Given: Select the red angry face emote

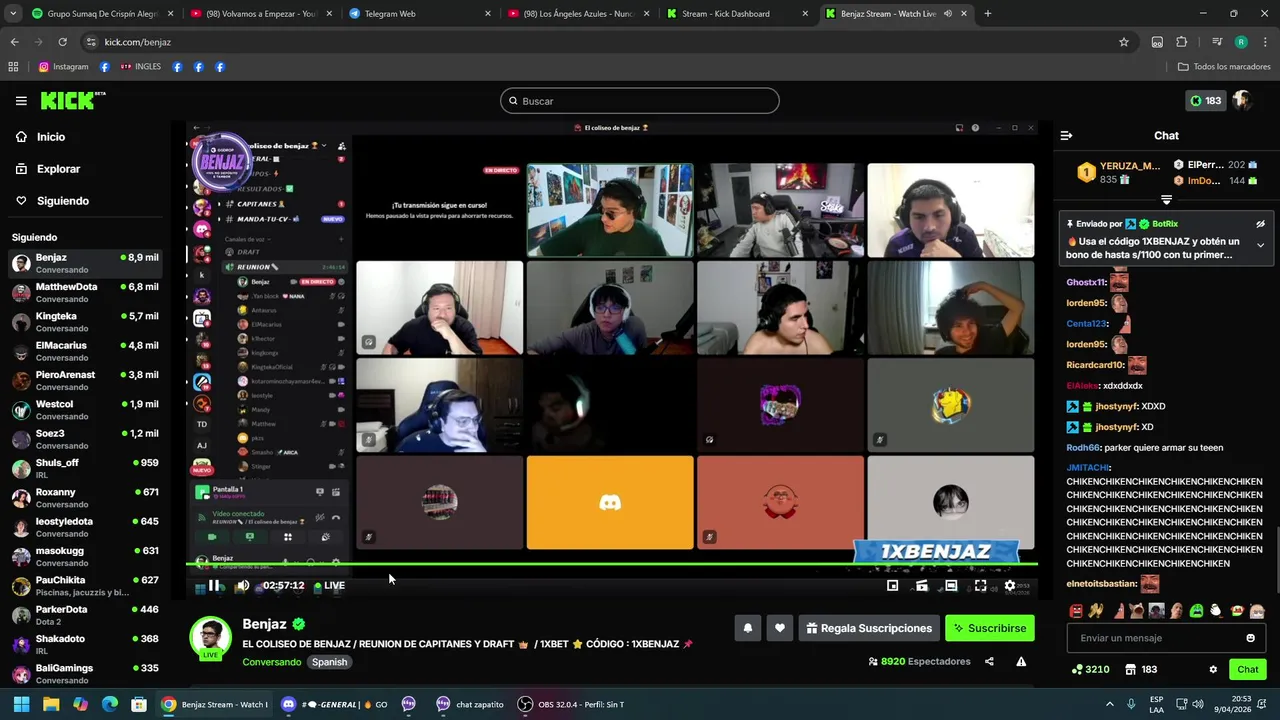Looking at the screenshot, I should [1076, 611].
